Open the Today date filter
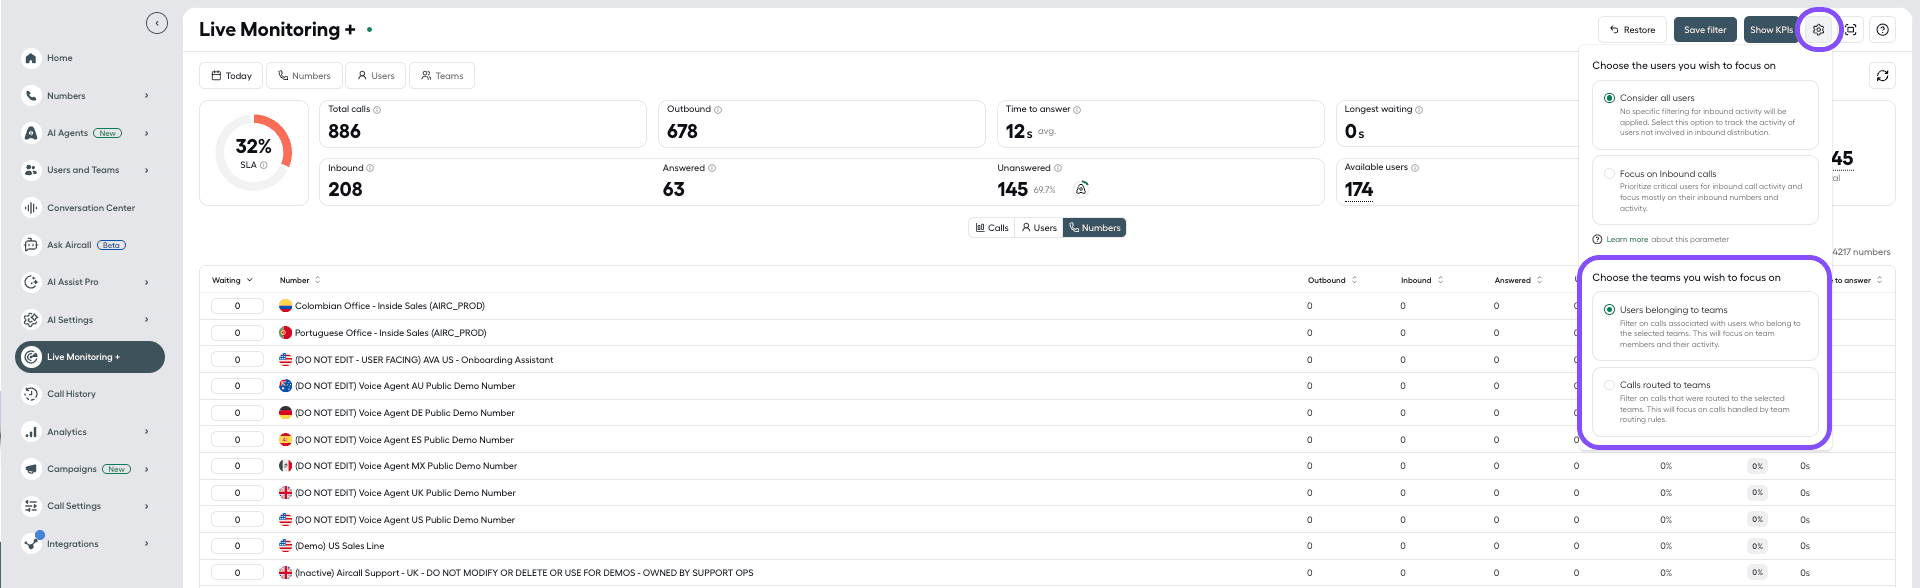Viewport: 1920px width, 588px height. 231,76
